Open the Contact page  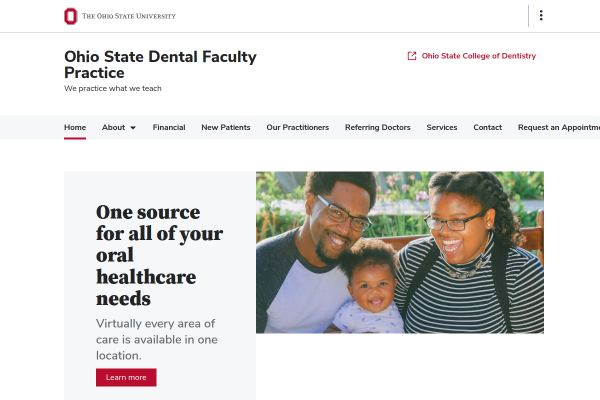pos(488,128)
